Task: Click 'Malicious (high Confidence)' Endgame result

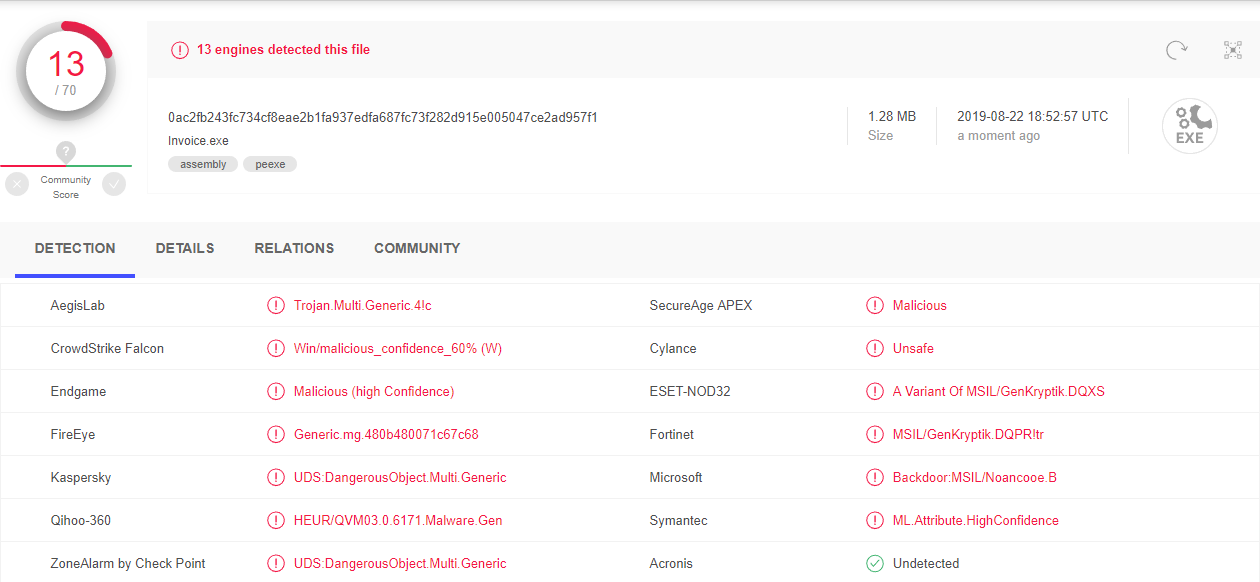Action: (374, 392)
